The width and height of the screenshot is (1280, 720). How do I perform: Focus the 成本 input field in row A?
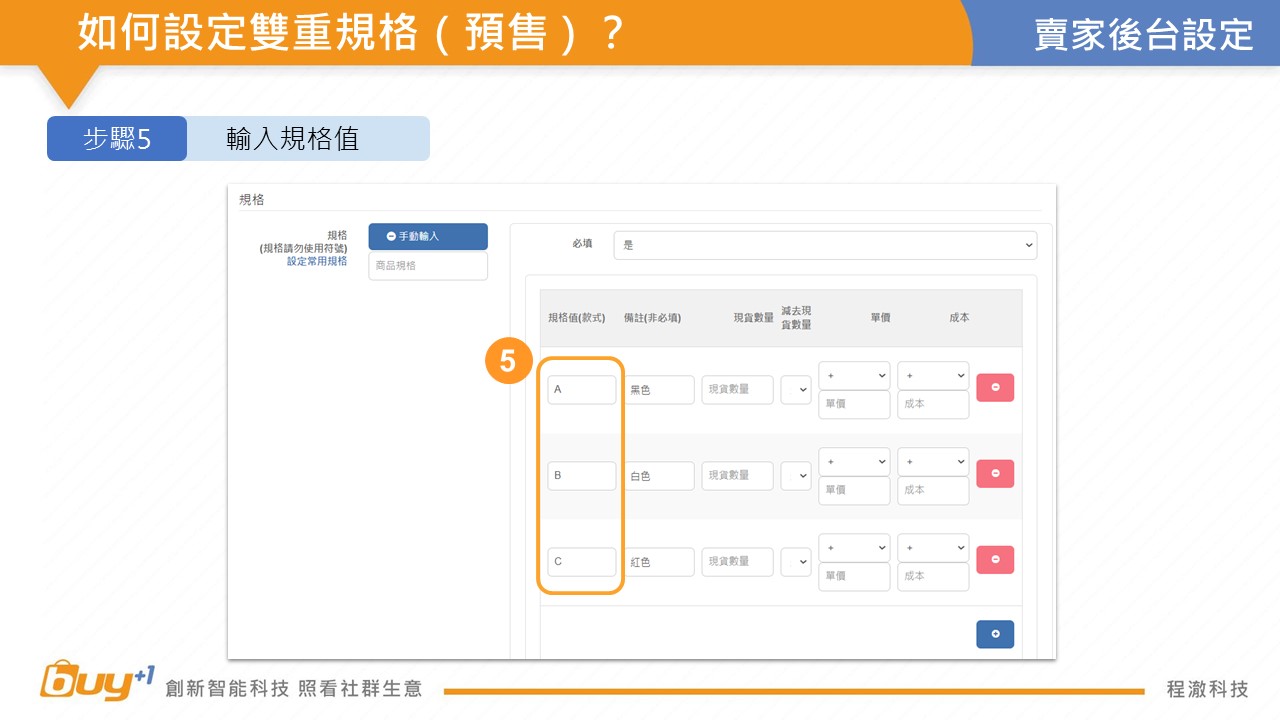(933, 405)
